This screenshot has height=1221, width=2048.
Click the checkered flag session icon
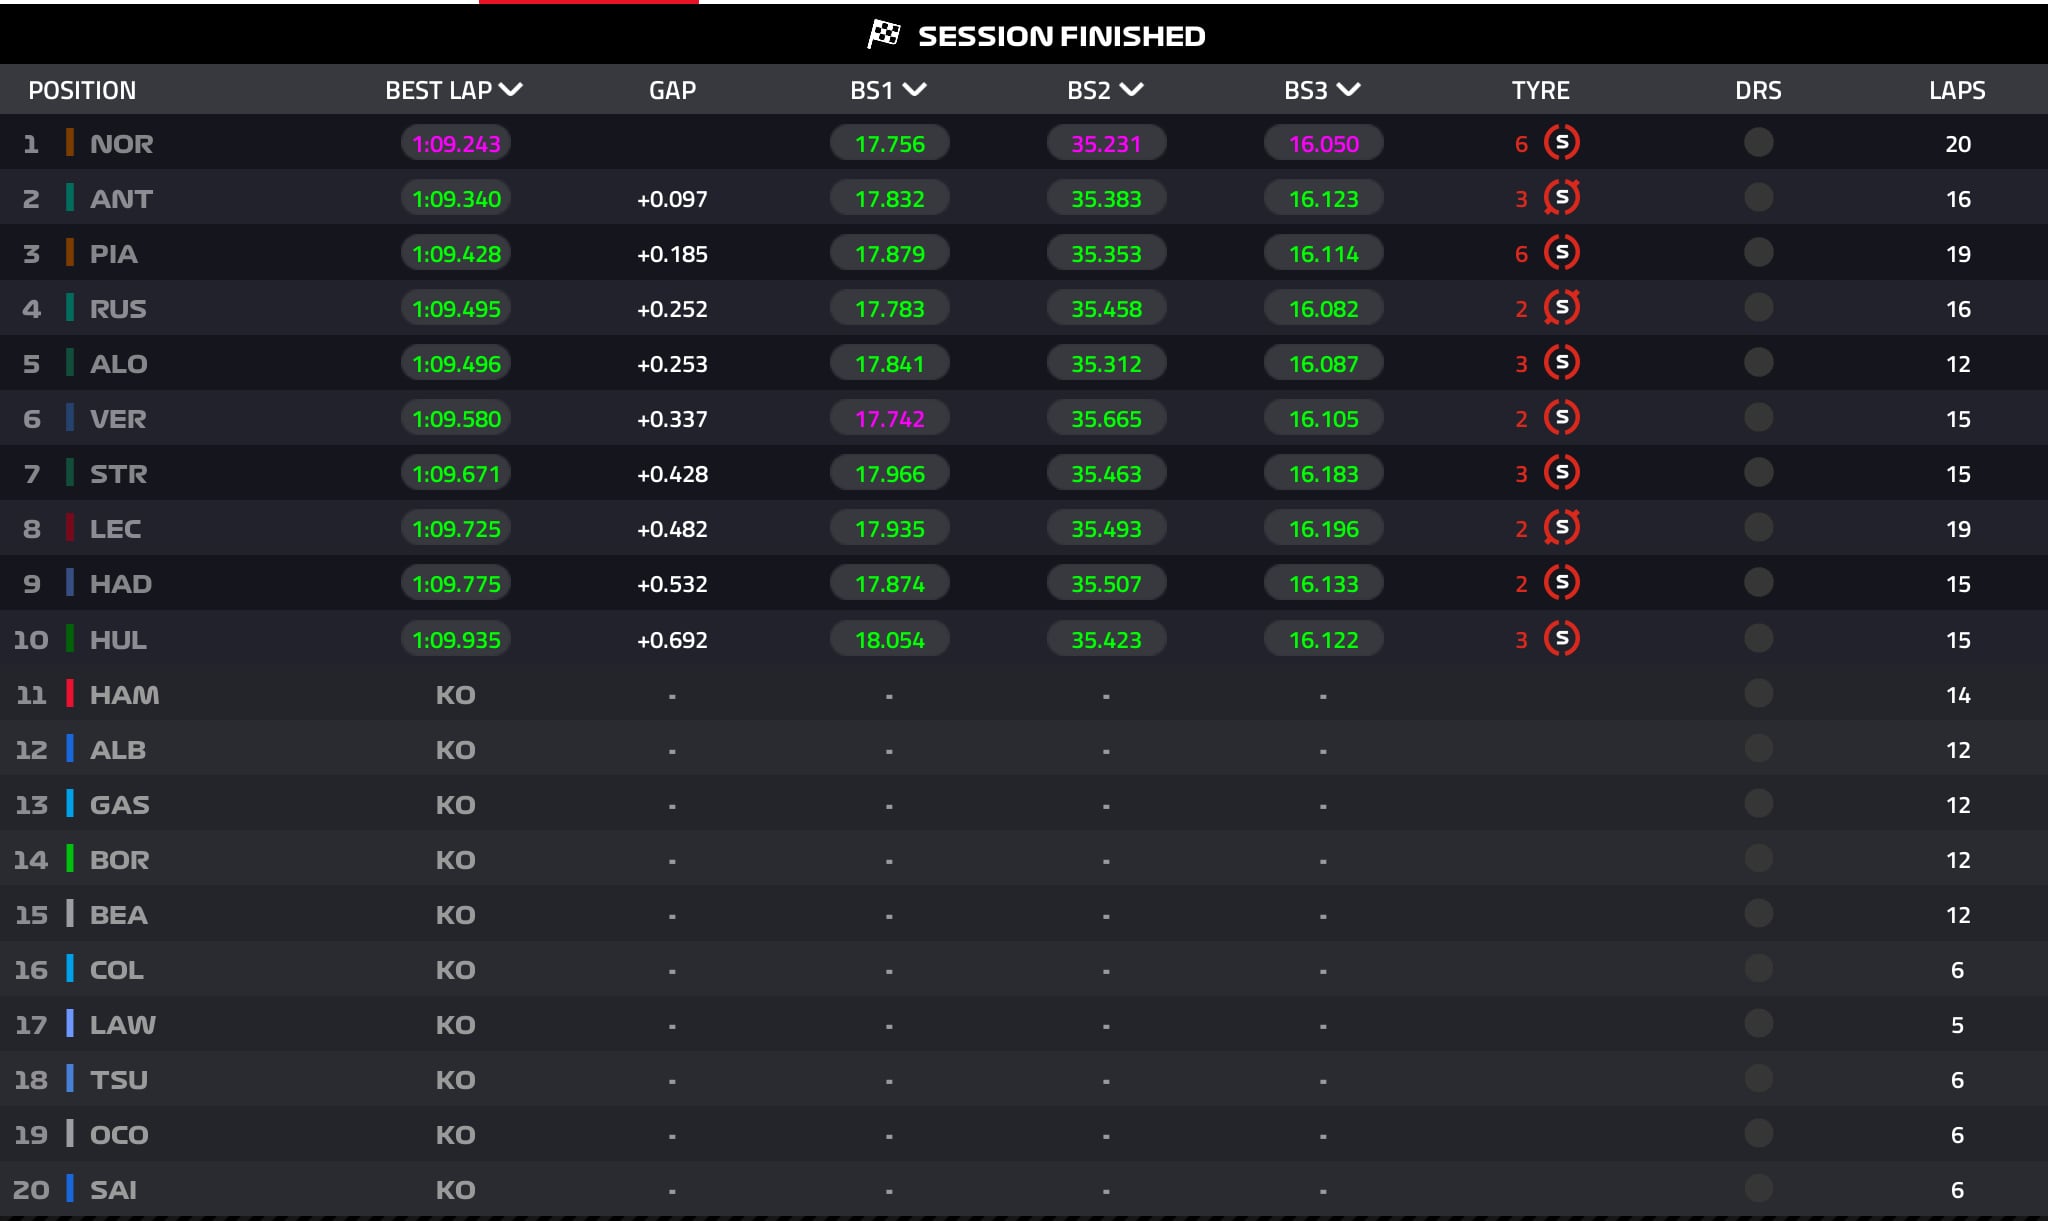(x=883, y=35)
